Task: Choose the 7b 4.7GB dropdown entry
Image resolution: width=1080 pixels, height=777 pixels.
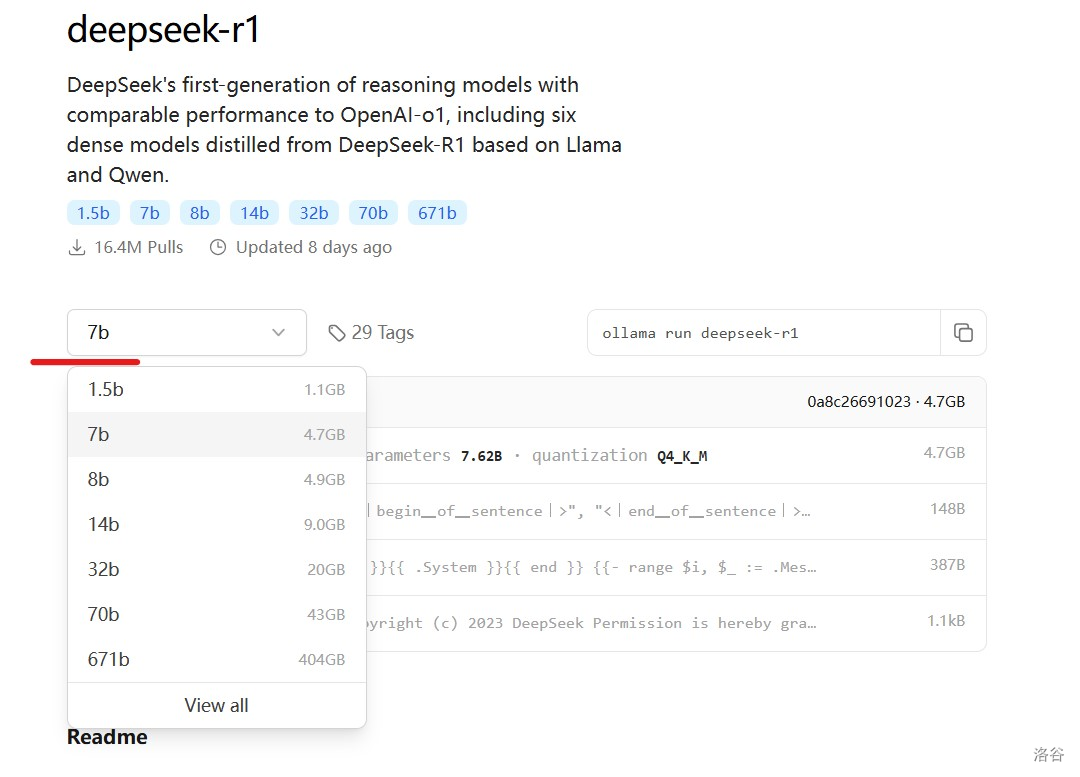Action: [216, 435]
